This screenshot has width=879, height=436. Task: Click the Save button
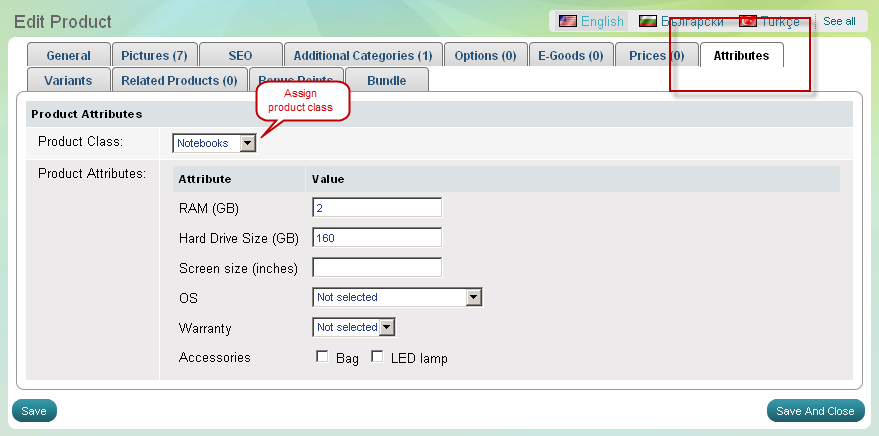(x=34, y=411)
